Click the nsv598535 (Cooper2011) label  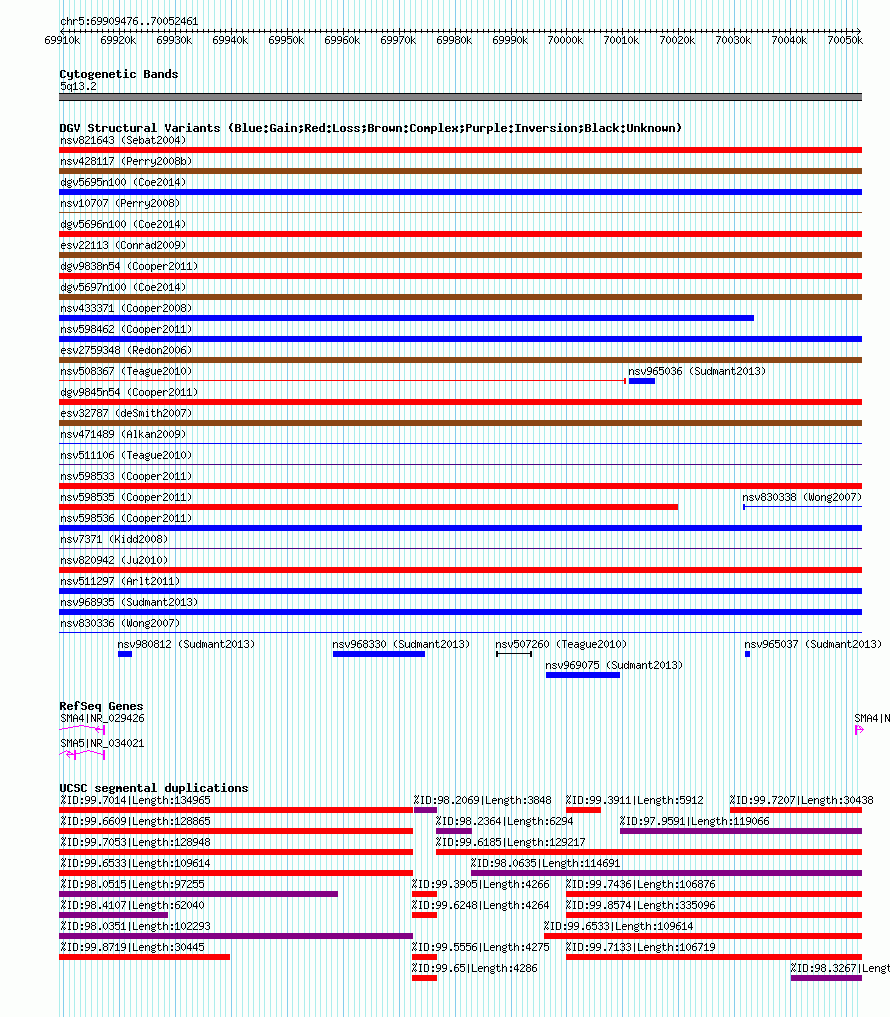[126, 497]
